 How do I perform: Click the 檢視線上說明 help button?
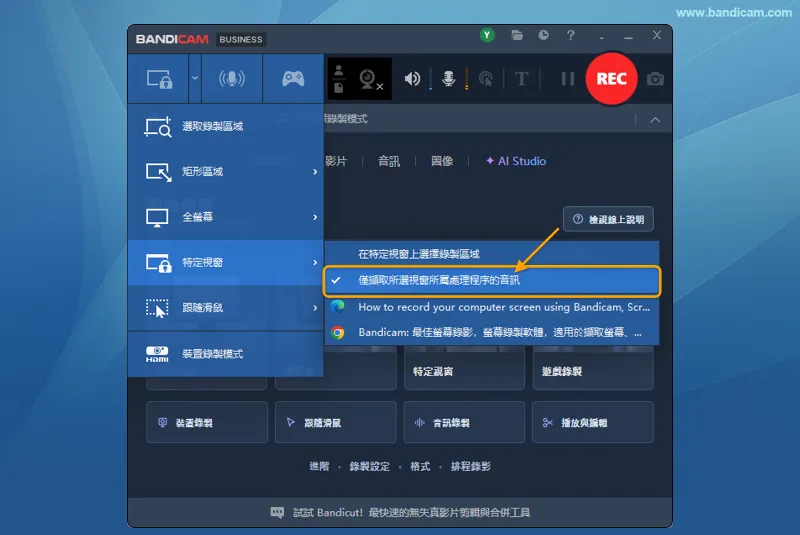608,219
